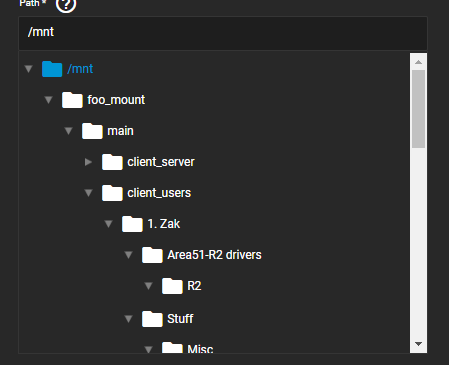Select the R2 folder label
Screen dimensions: 449x365
(x=194, y=286)
